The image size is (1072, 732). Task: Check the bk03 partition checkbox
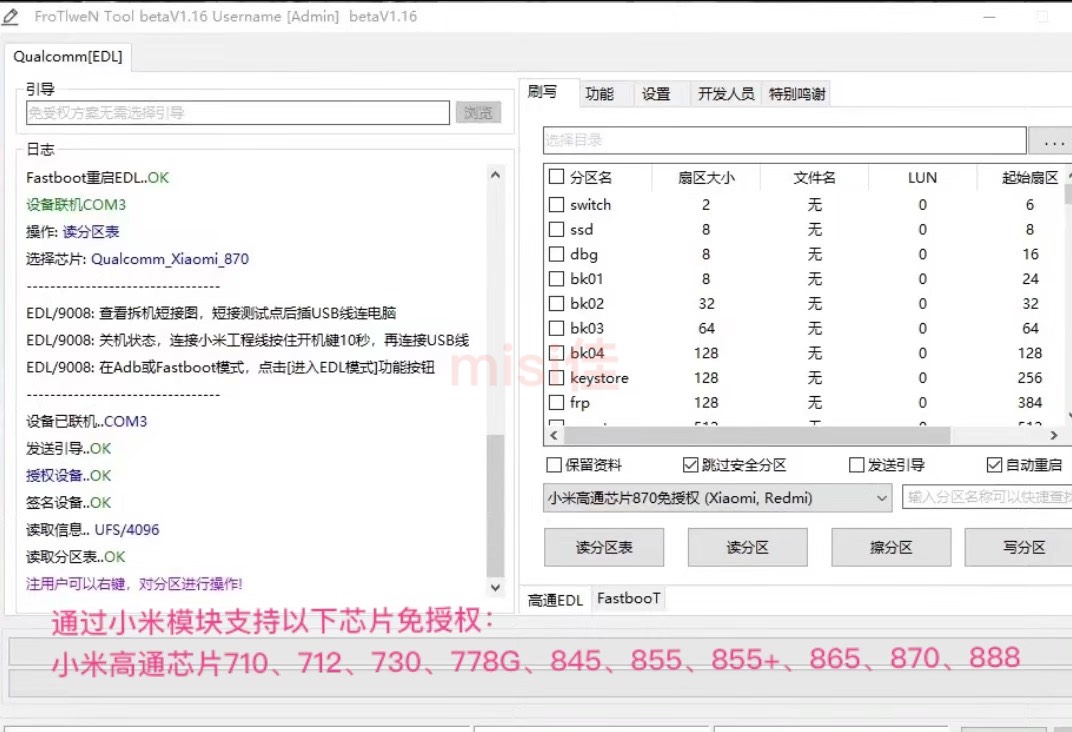(x=557, y=327)
